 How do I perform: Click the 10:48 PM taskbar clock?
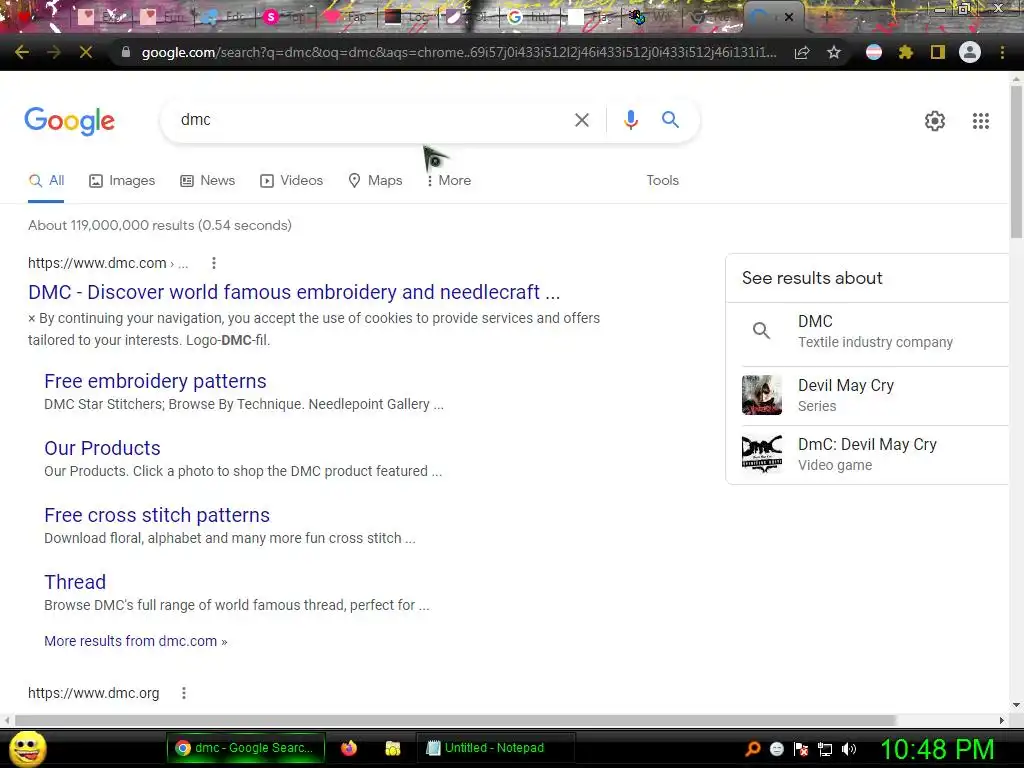pyautogui.click(x=937, y=749)
